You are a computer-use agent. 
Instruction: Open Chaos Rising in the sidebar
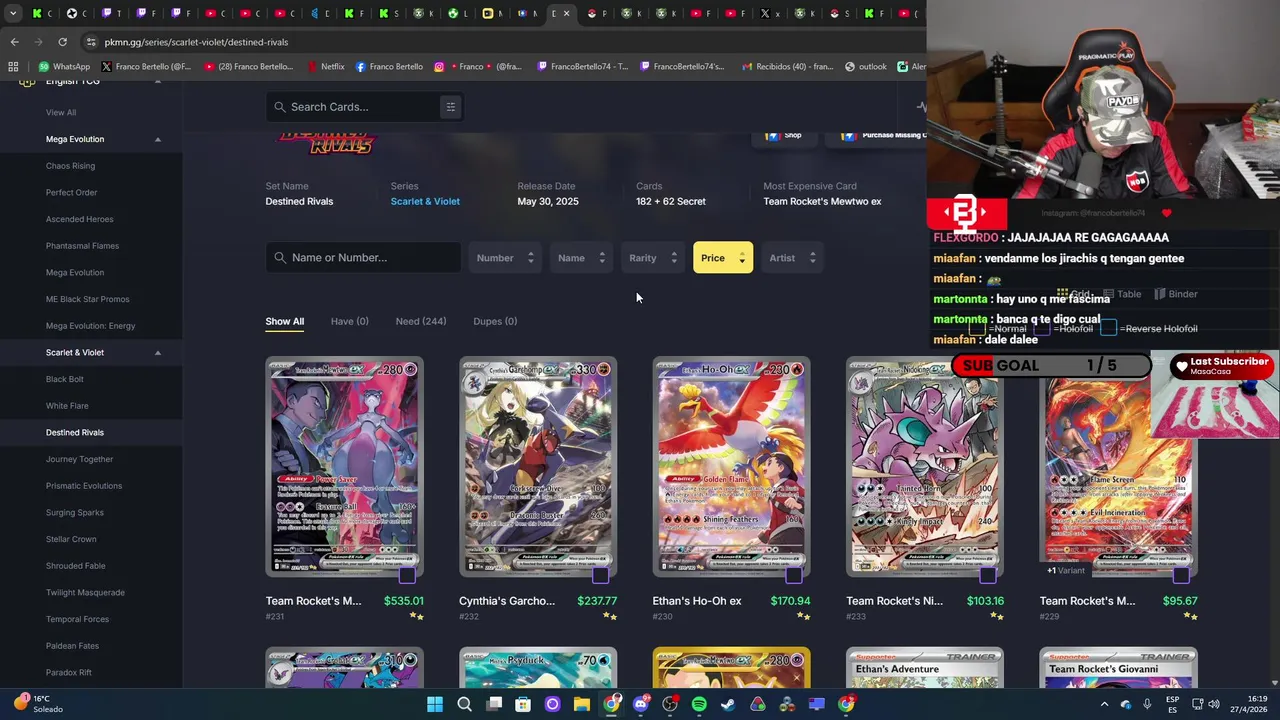[x=70, y=166]
